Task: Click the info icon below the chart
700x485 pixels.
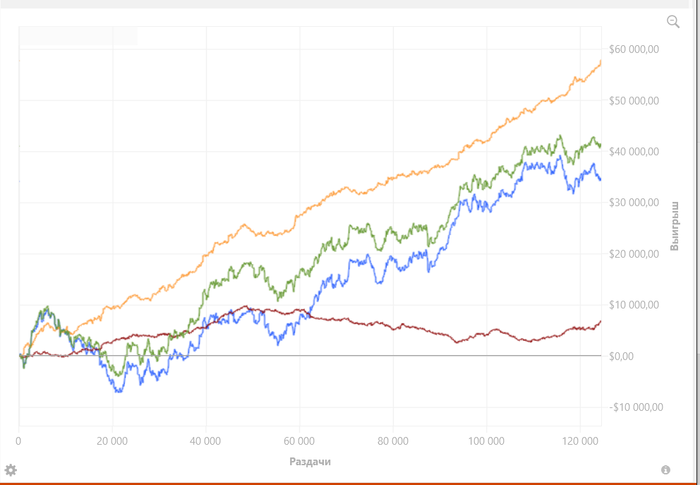Action: point(665,469)
